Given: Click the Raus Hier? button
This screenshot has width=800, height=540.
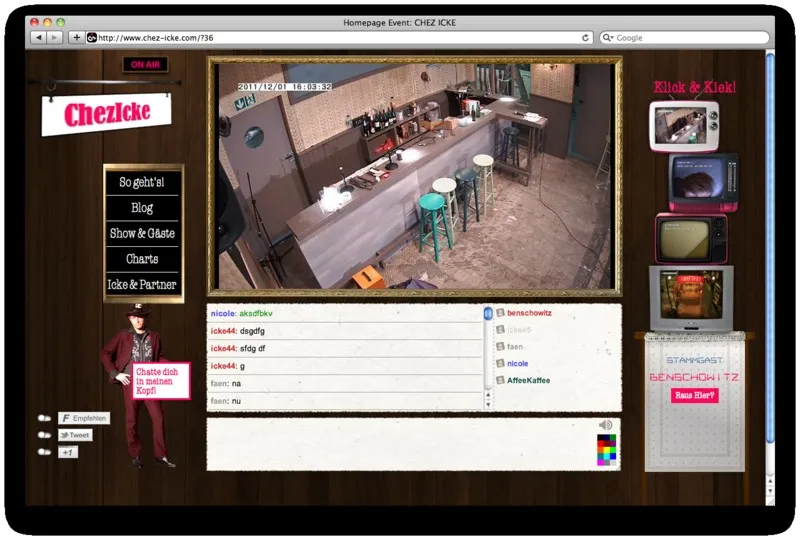Looking at the screenshot, I should pyautogui.click(x=694, y=395).
